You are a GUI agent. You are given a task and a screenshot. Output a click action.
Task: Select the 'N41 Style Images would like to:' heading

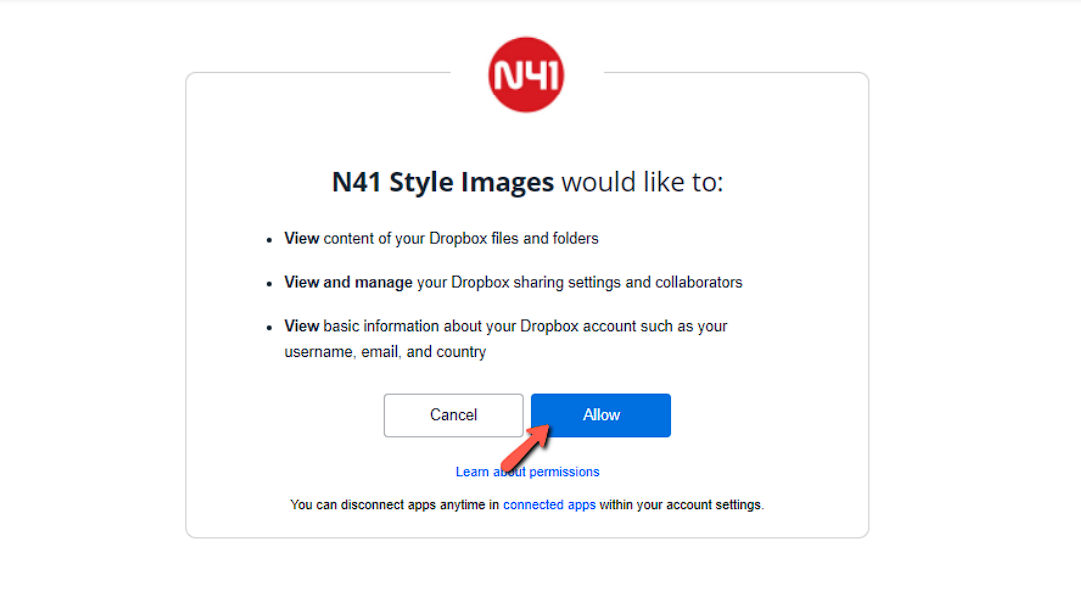pos(527,182)
